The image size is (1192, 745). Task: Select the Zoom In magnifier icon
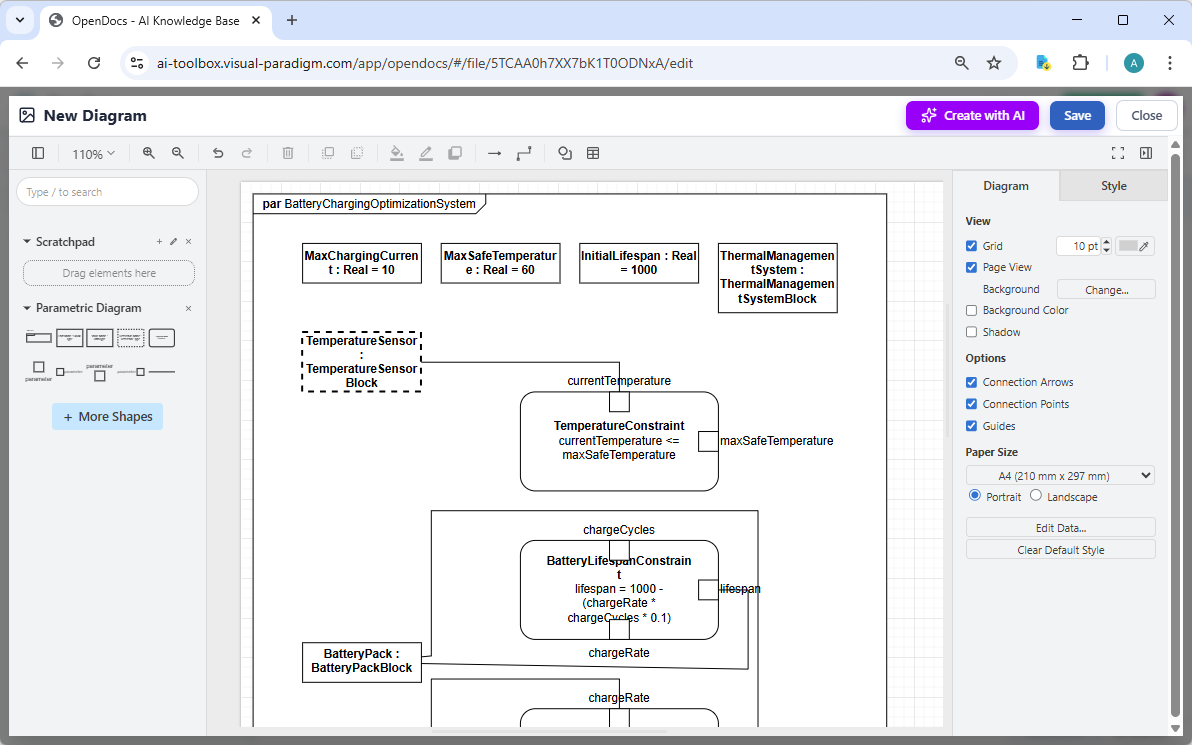click(x=148, y=153)
